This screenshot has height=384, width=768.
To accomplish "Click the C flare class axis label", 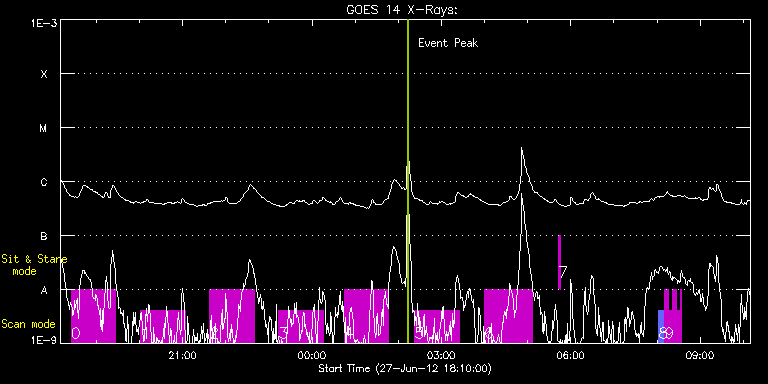I will point(44,182).
